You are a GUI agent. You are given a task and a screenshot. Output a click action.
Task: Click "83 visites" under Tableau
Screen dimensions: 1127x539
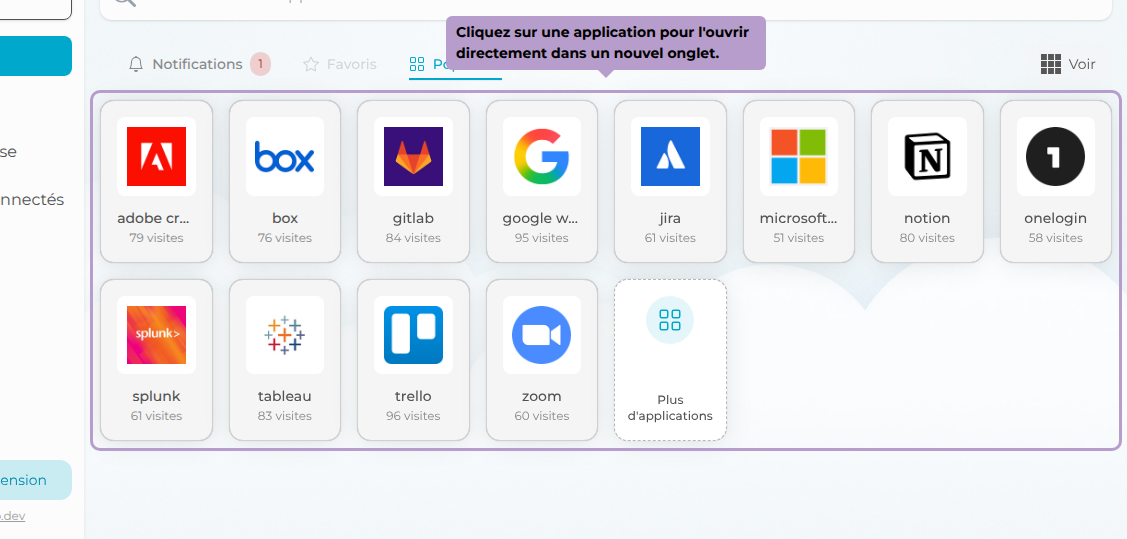tap(285, 416)
